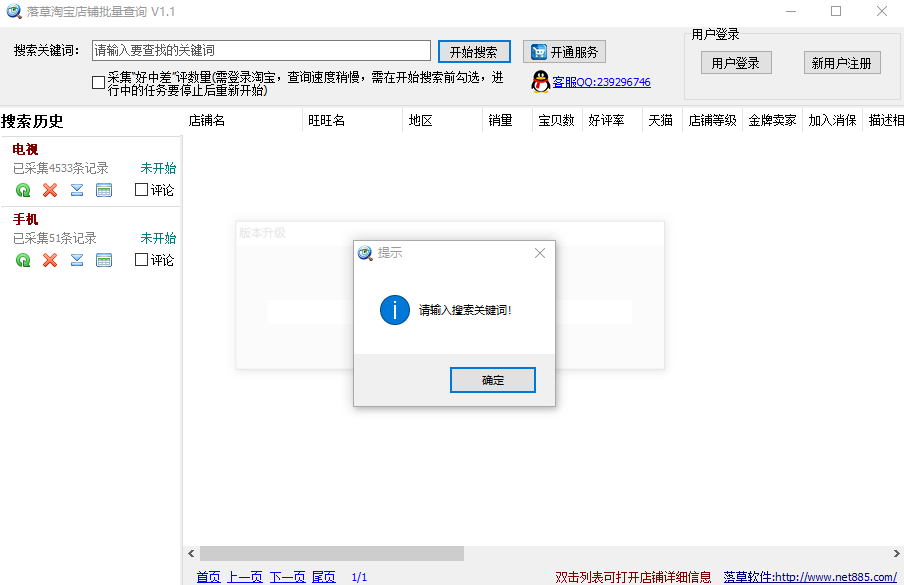
Task: Click the export icon for the 电视 record
Action: pos(77,190)
